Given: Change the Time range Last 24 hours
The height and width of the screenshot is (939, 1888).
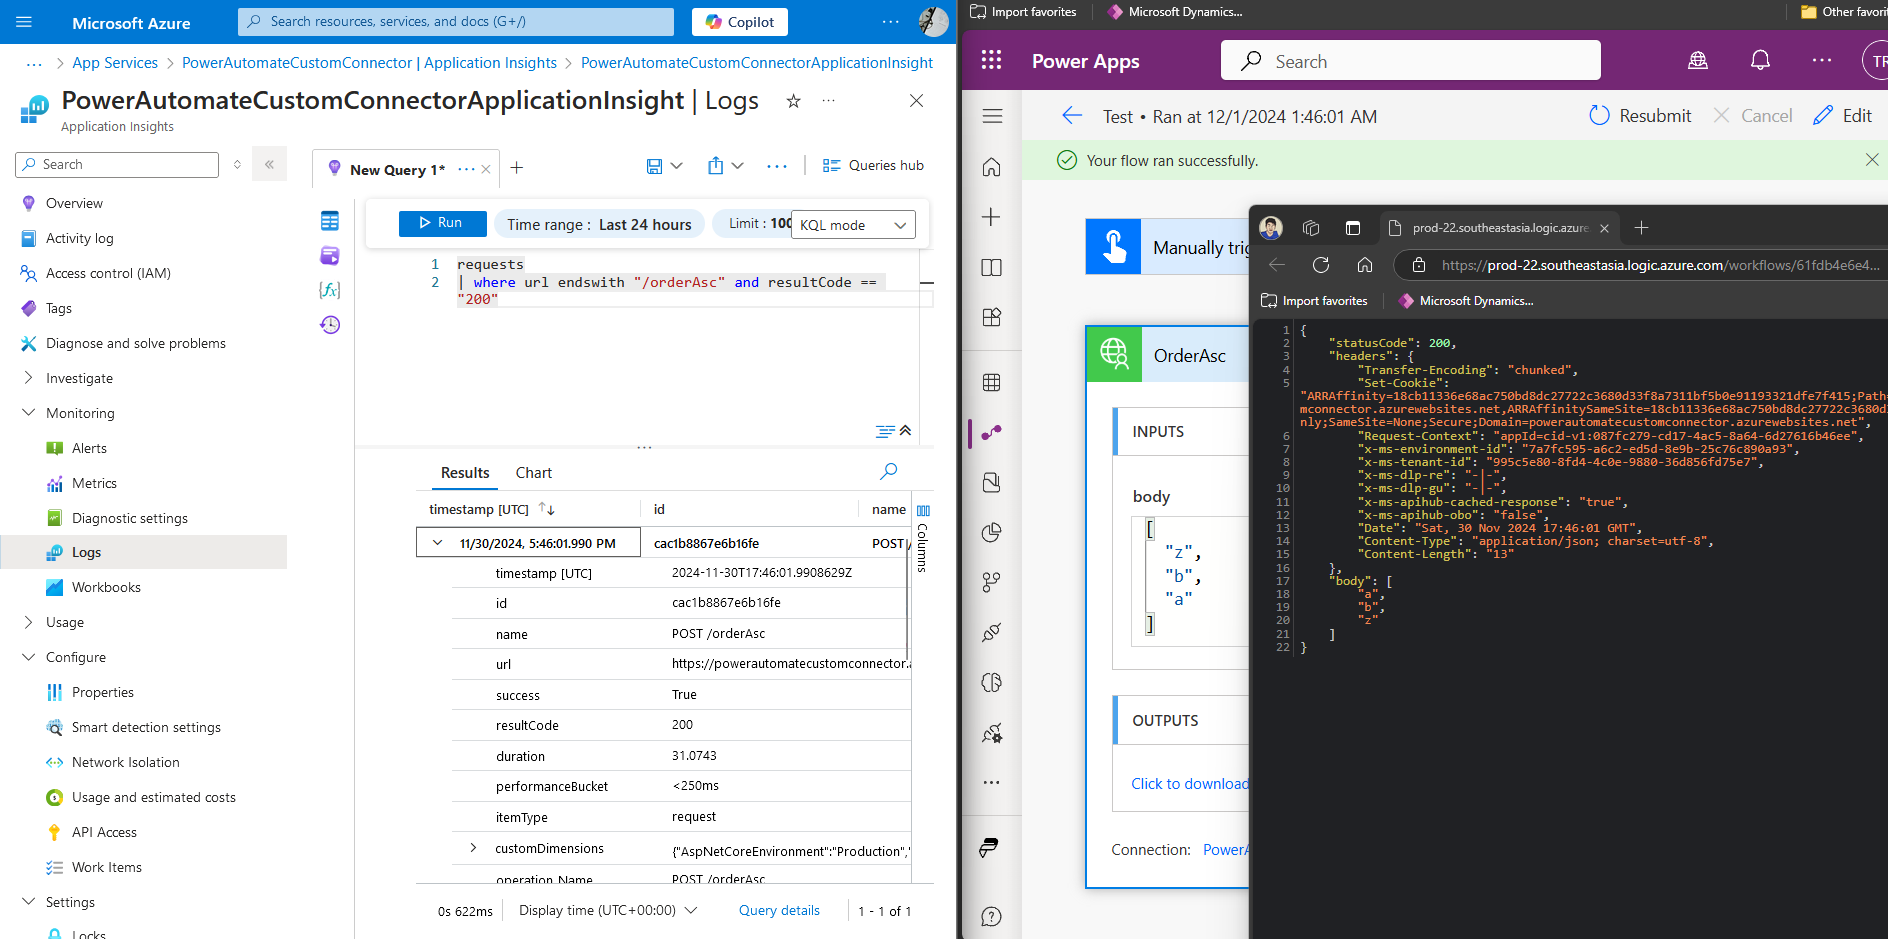Looking at the screenshot, I should [599, 225].
